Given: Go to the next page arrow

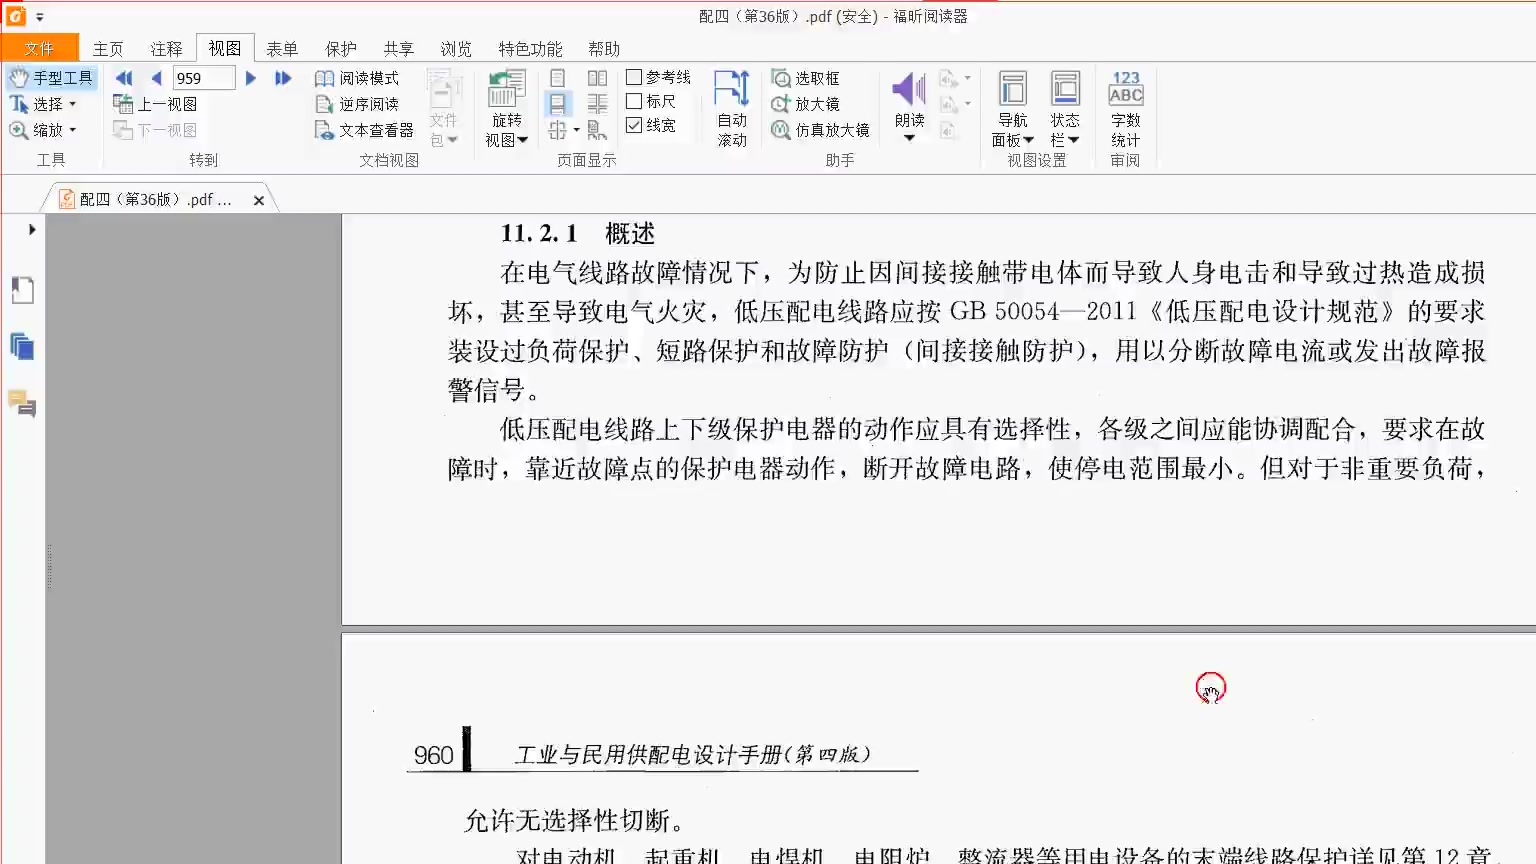Looking at the screenshot, I should pyautogui.click(x=251, y=78).
